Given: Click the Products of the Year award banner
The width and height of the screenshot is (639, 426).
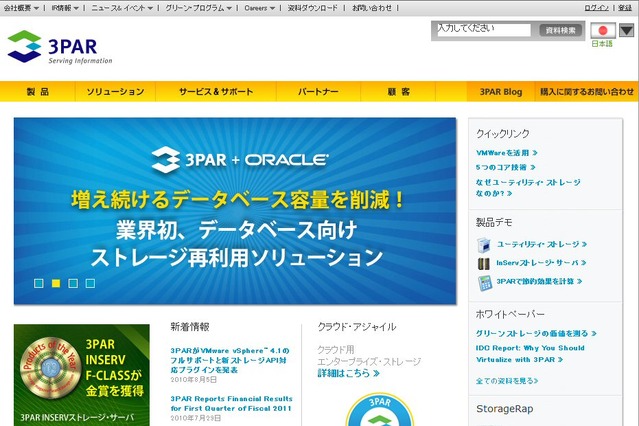Looking at the screenshot, I should pyautogui.click(x=82, y=375).
